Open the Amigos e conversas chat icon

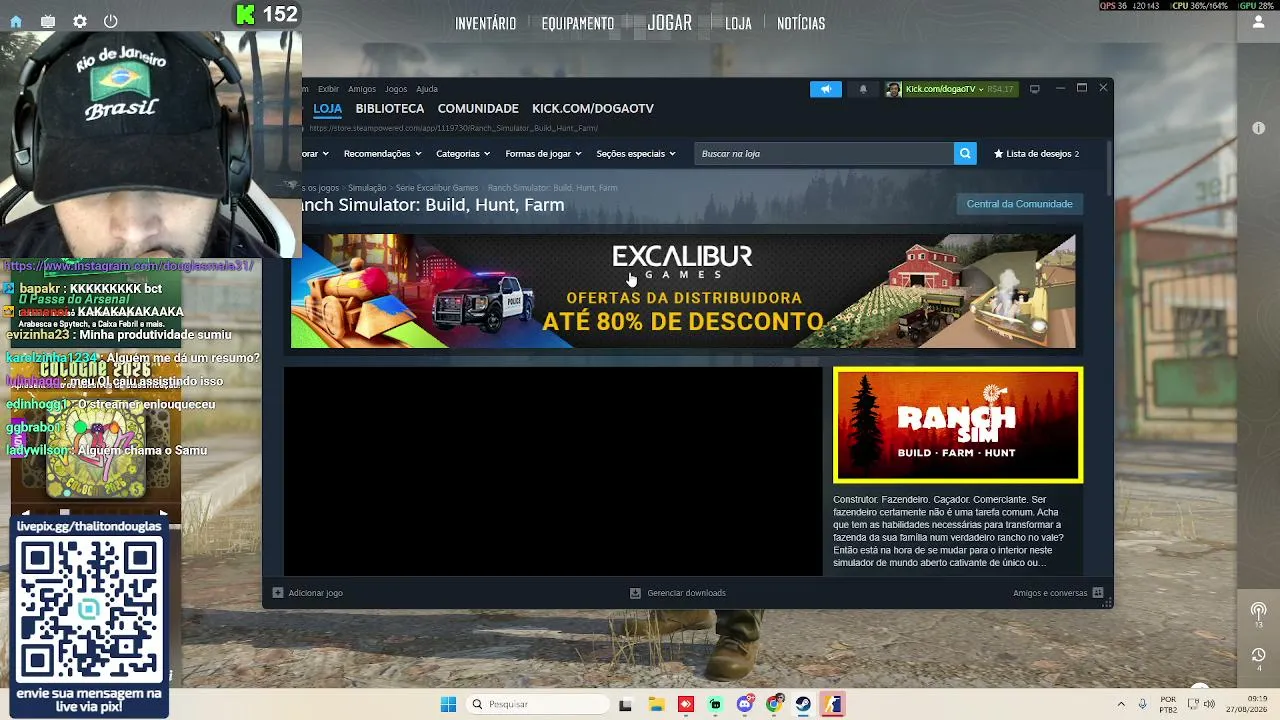point(1098,593)
